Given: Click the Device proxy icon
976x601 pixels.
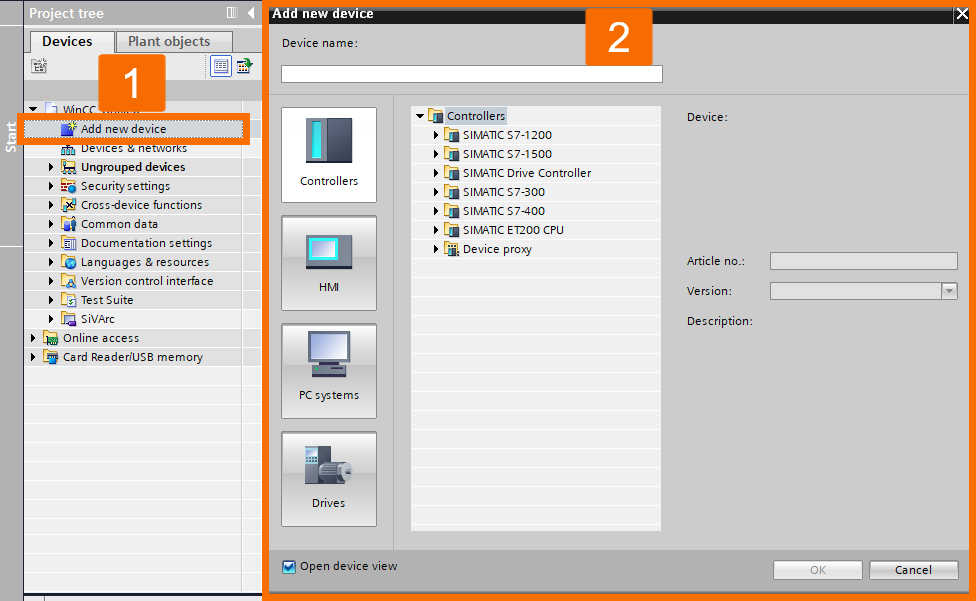Looking at the screenshot, I should 451,249.
